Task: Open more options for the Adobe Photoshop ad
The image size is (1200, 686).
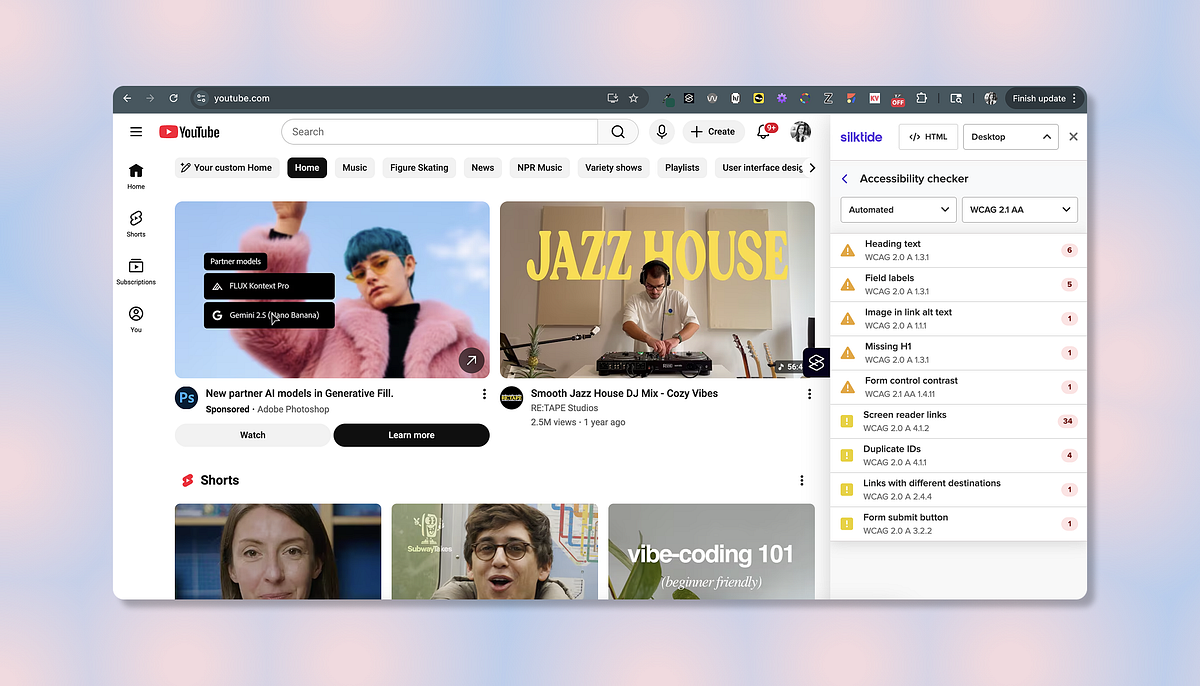Action: point(484,394)
